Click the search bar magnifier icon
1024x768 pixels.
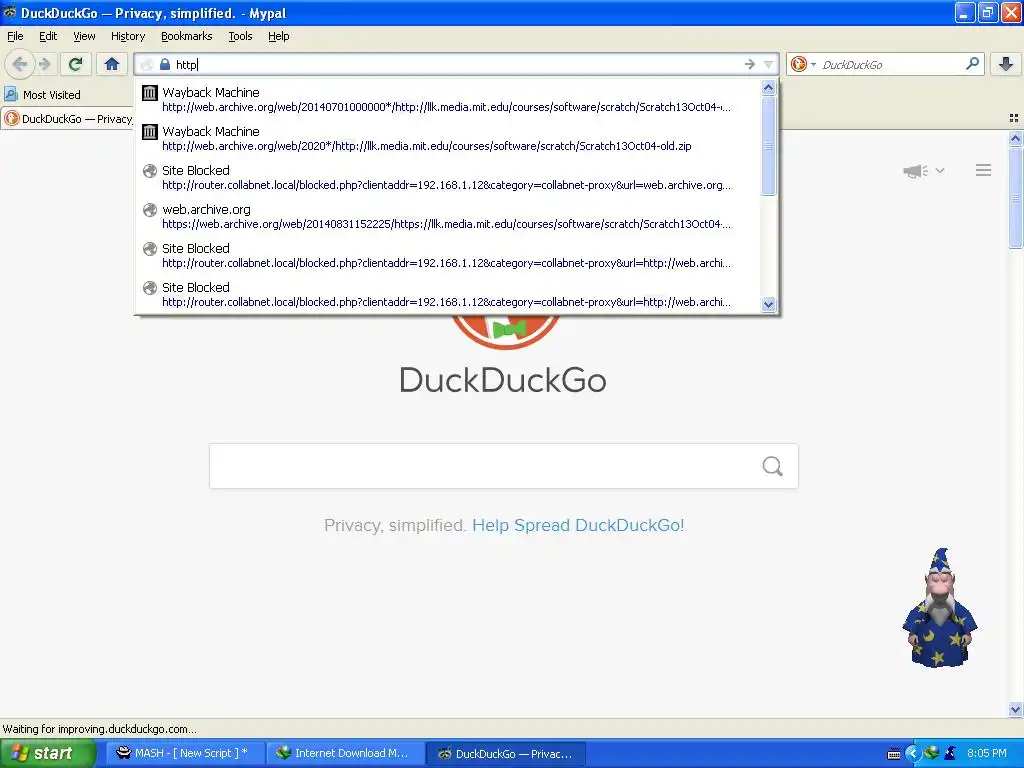pos(972,64)
